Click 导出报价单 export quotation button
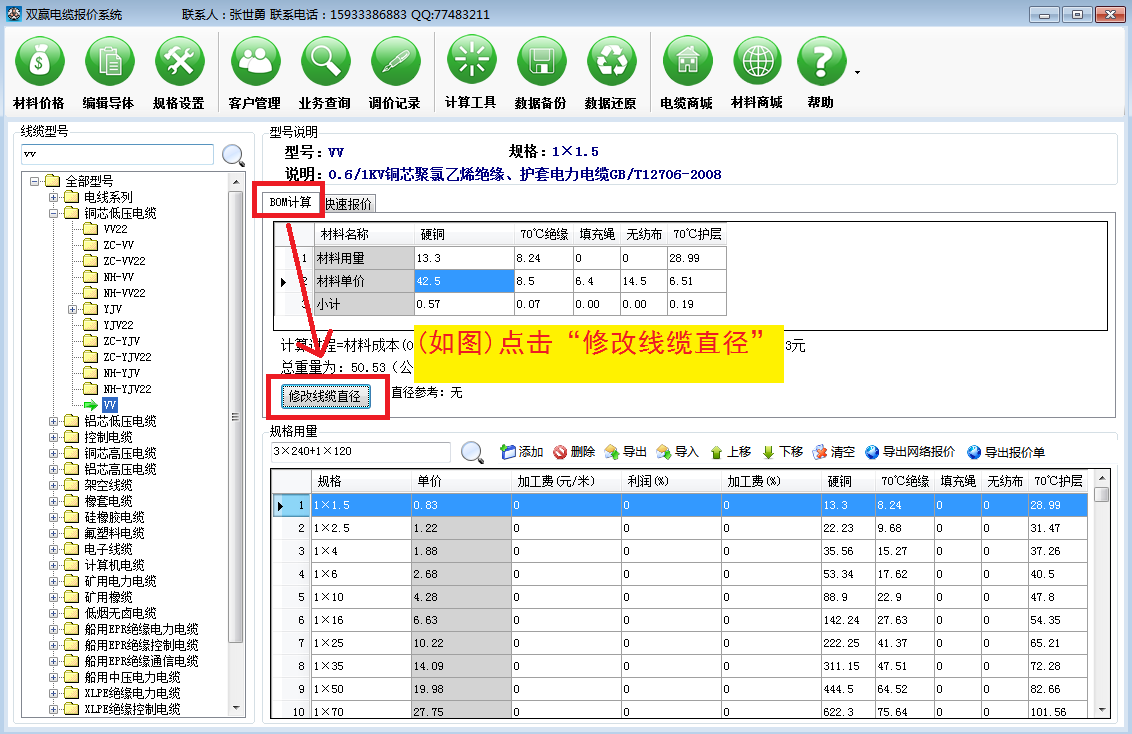Viewport: 1132px width, 734px height. [x=1006, y=452]
